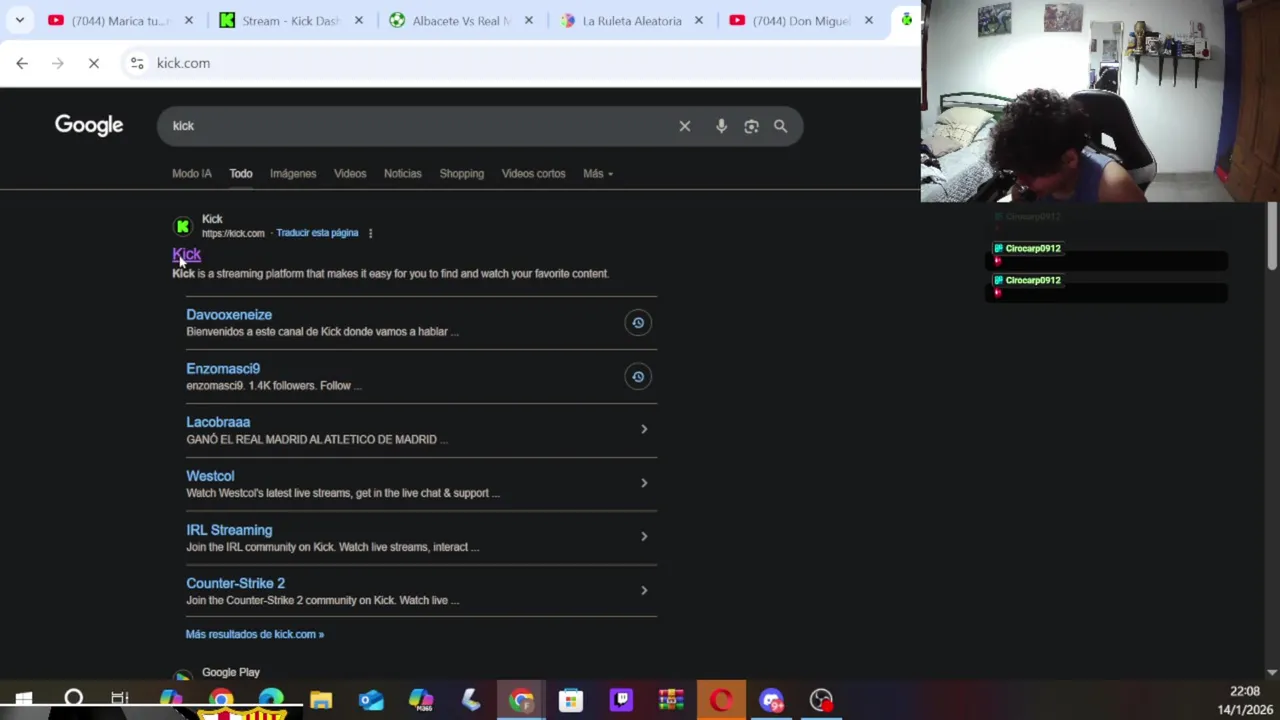1280x720 pixels.
Task: Clear the search query with the X
Action: click(685, 126)
